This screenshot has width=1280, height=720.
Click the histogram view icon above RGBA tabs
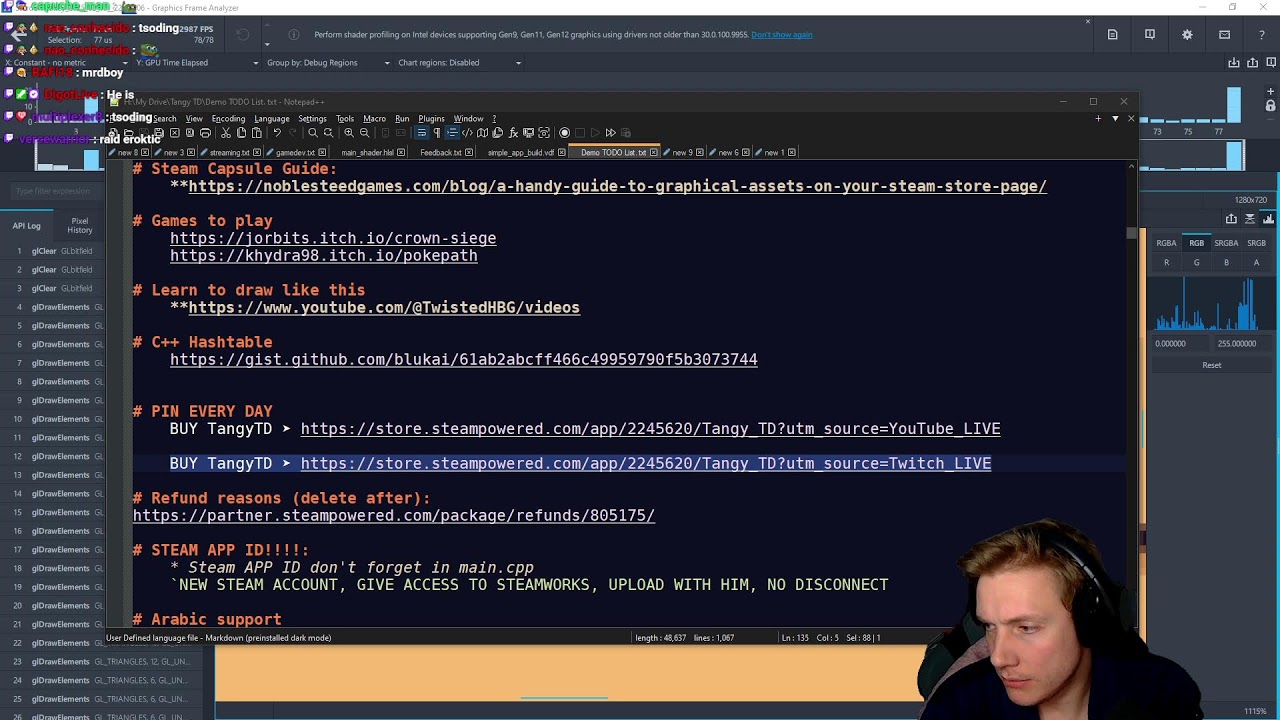tap(1268, 219)
